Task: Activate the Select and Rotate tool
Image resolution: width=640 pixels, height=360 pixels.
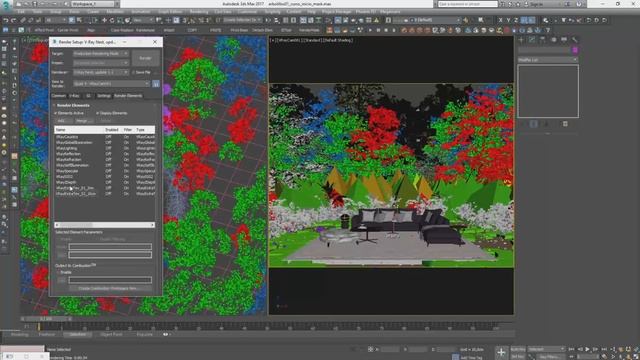Action: click(x=112, y=20)
